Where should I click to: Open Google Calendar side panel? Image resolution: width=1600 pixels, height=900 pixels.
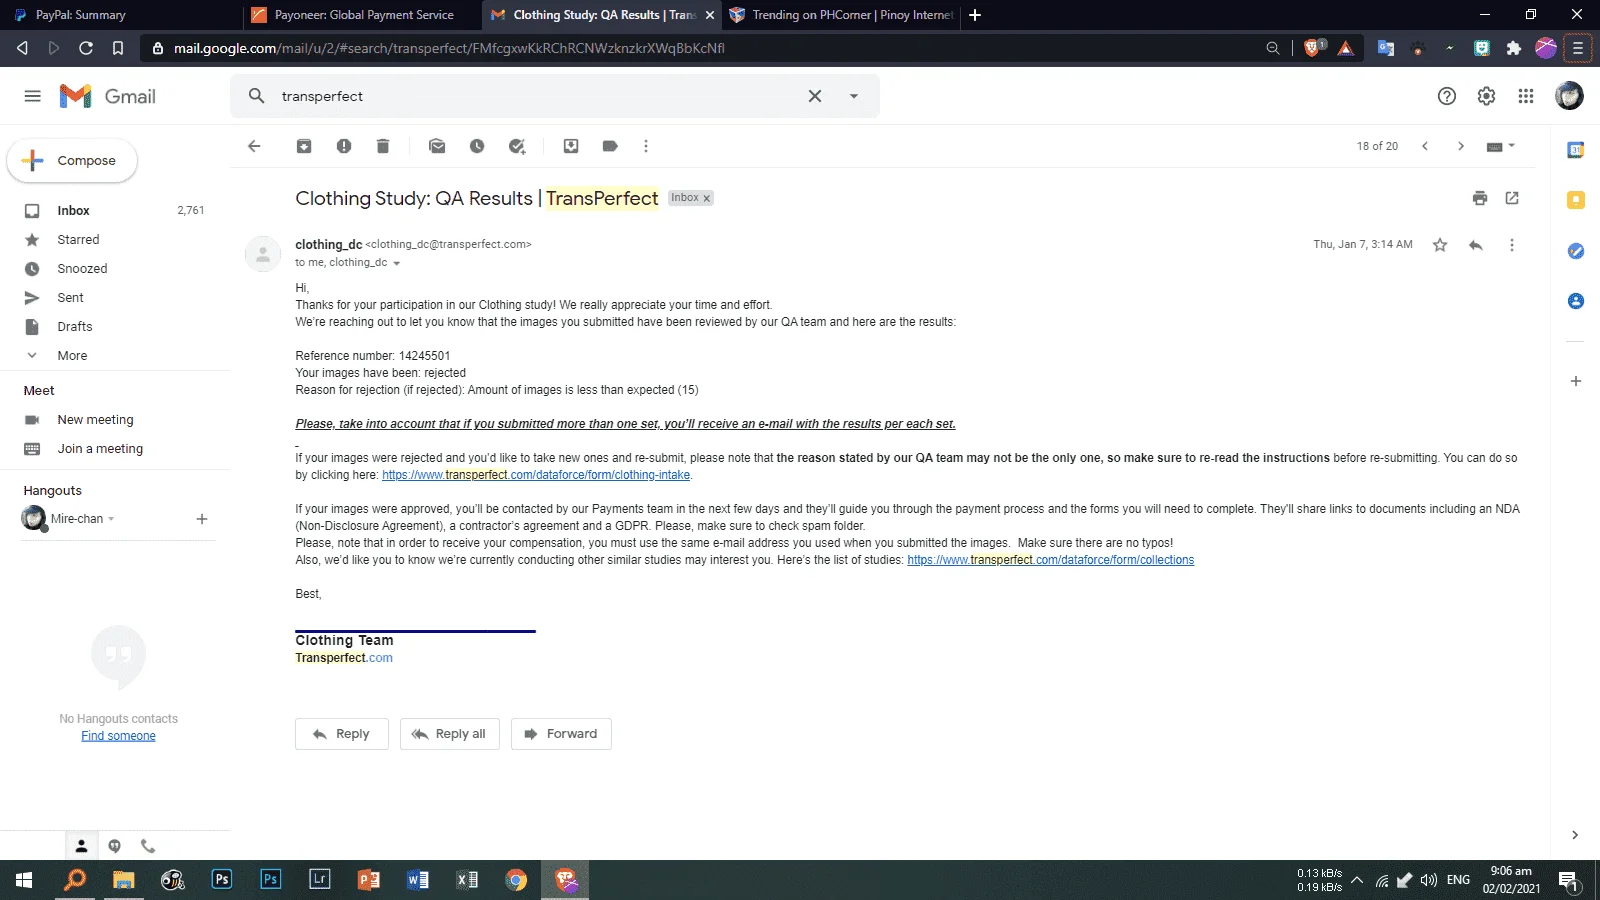click(1576, 150)
